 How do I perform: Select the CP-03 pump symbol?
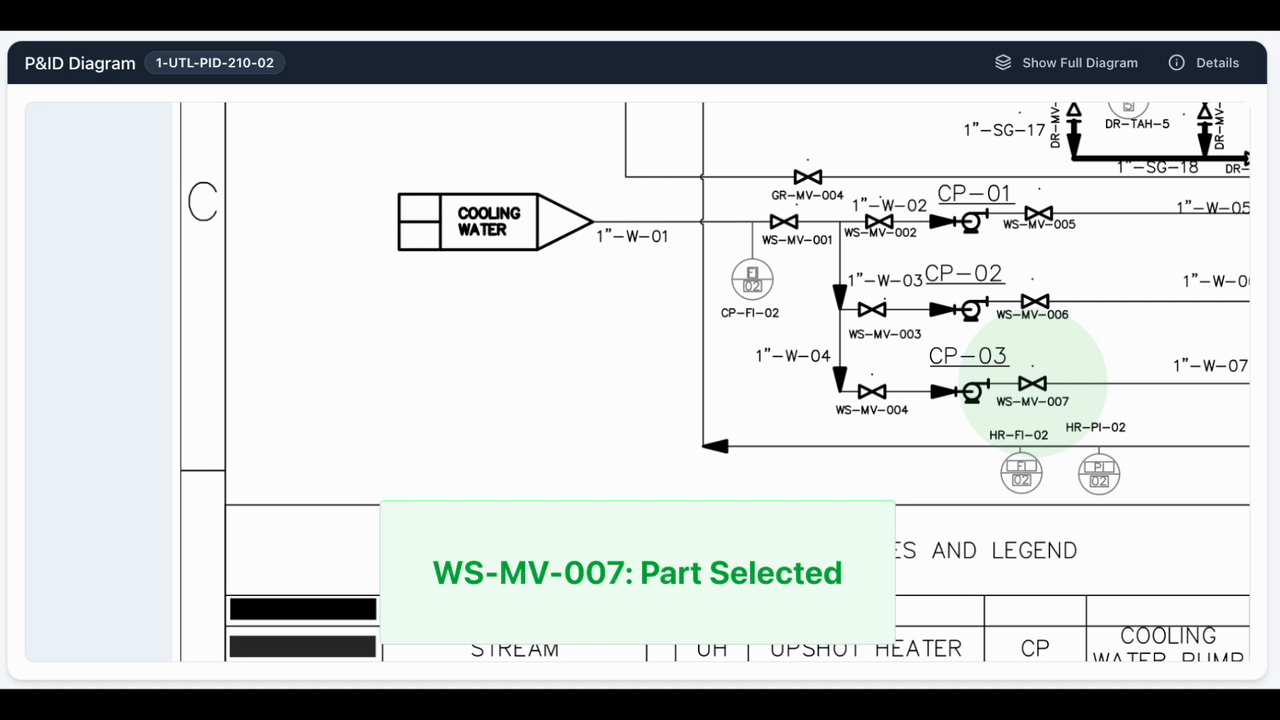coord(969,391)
